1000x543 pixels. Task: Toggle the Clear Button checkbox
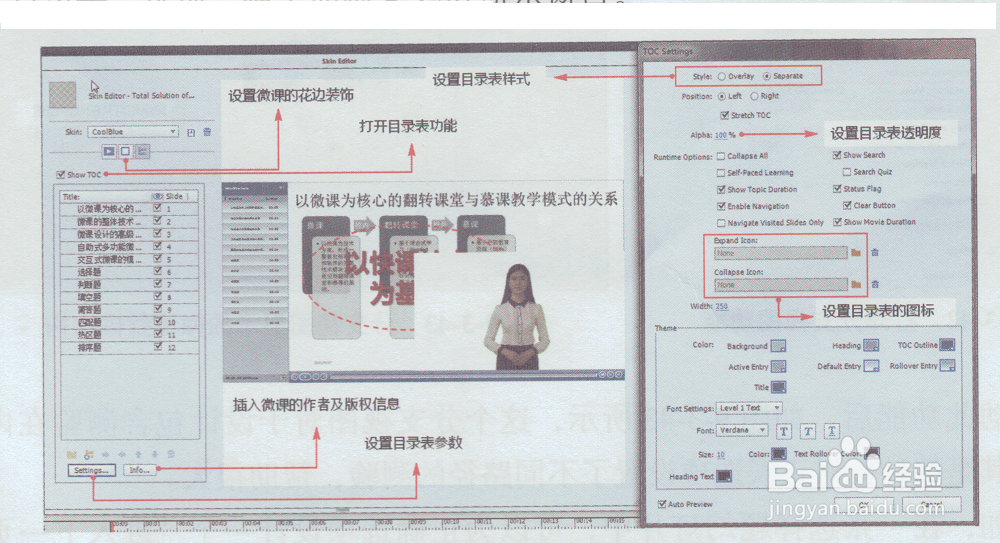pos(847,205)
